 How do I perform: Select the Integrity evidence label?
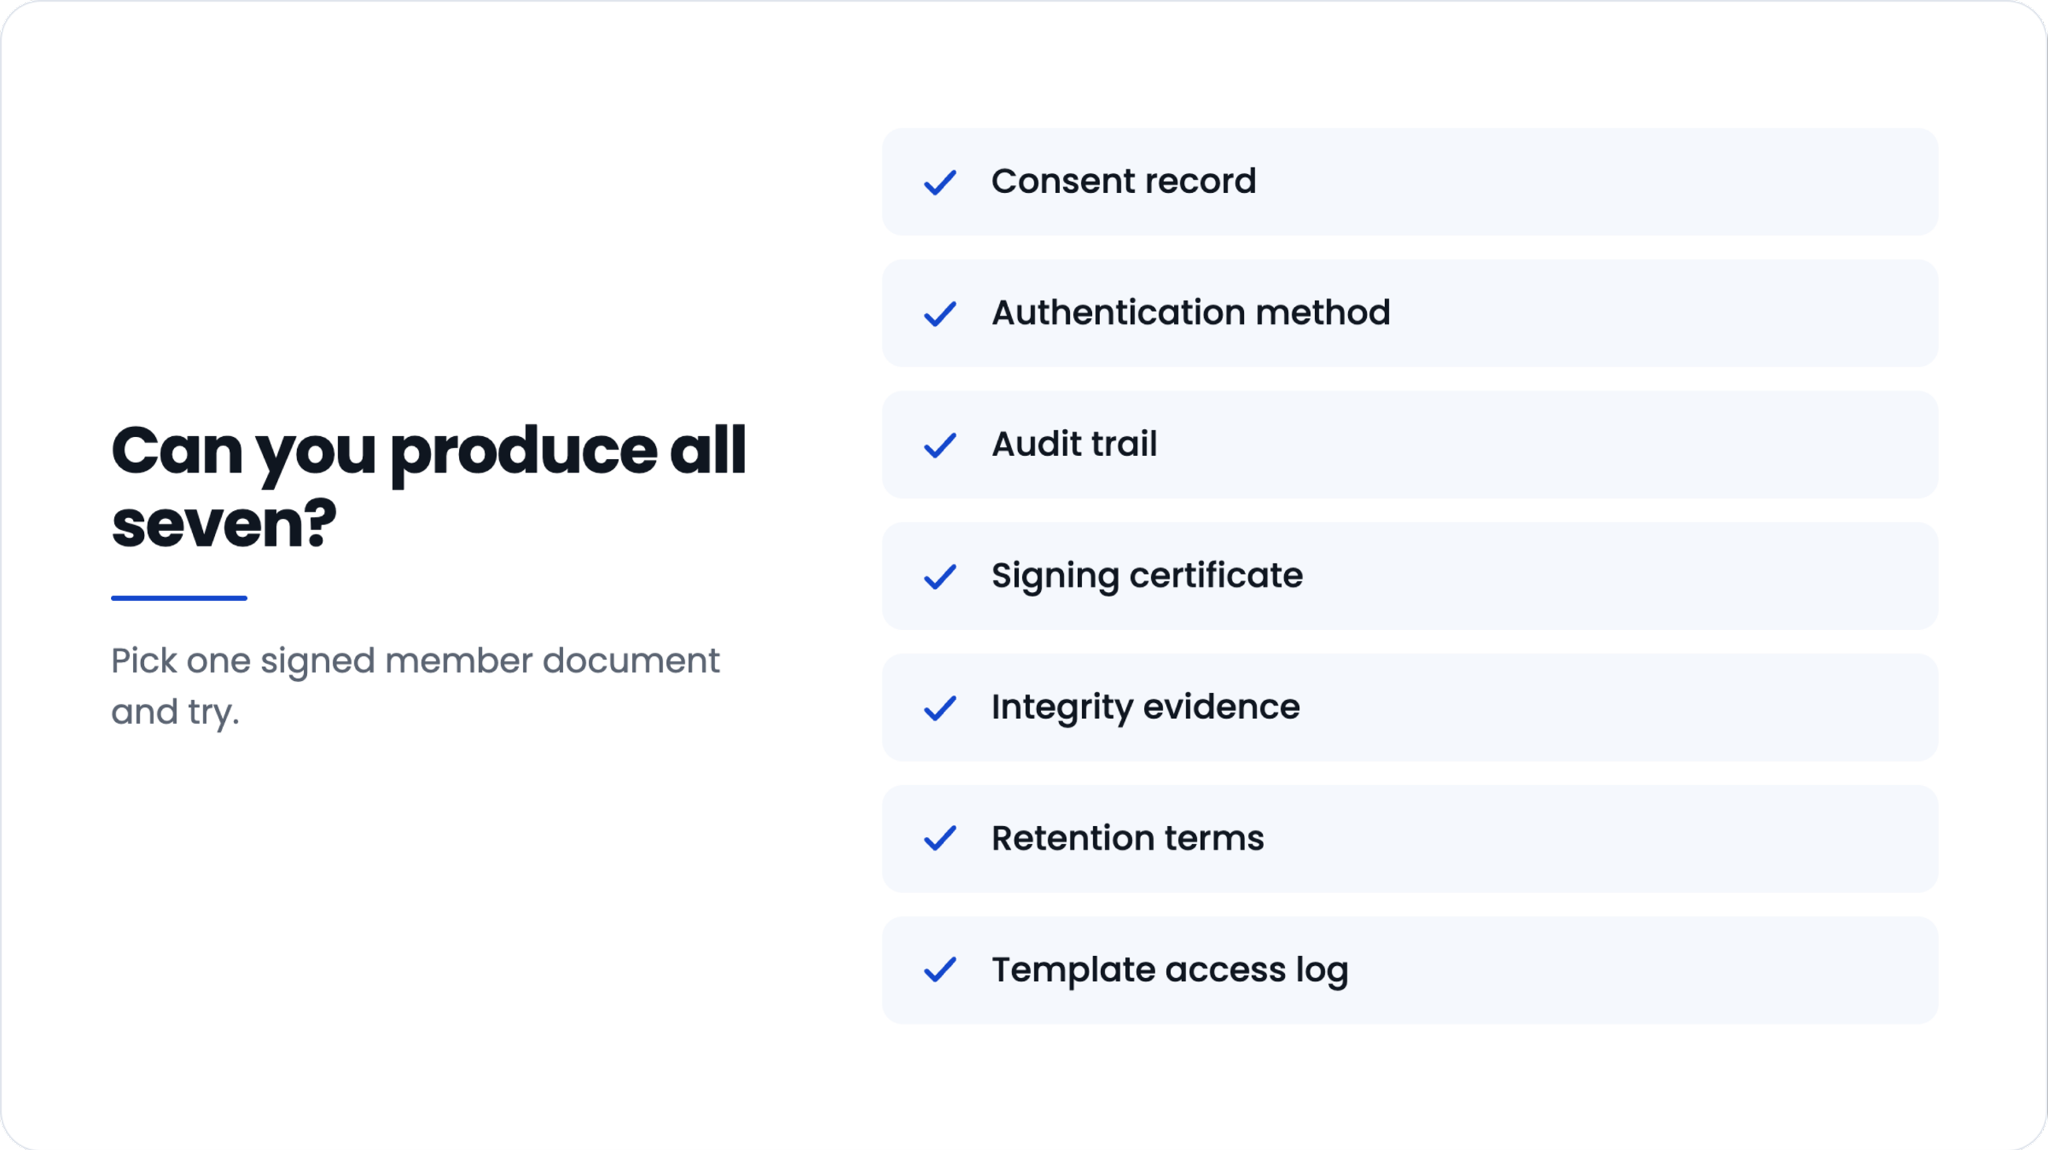pos(1145,707)
